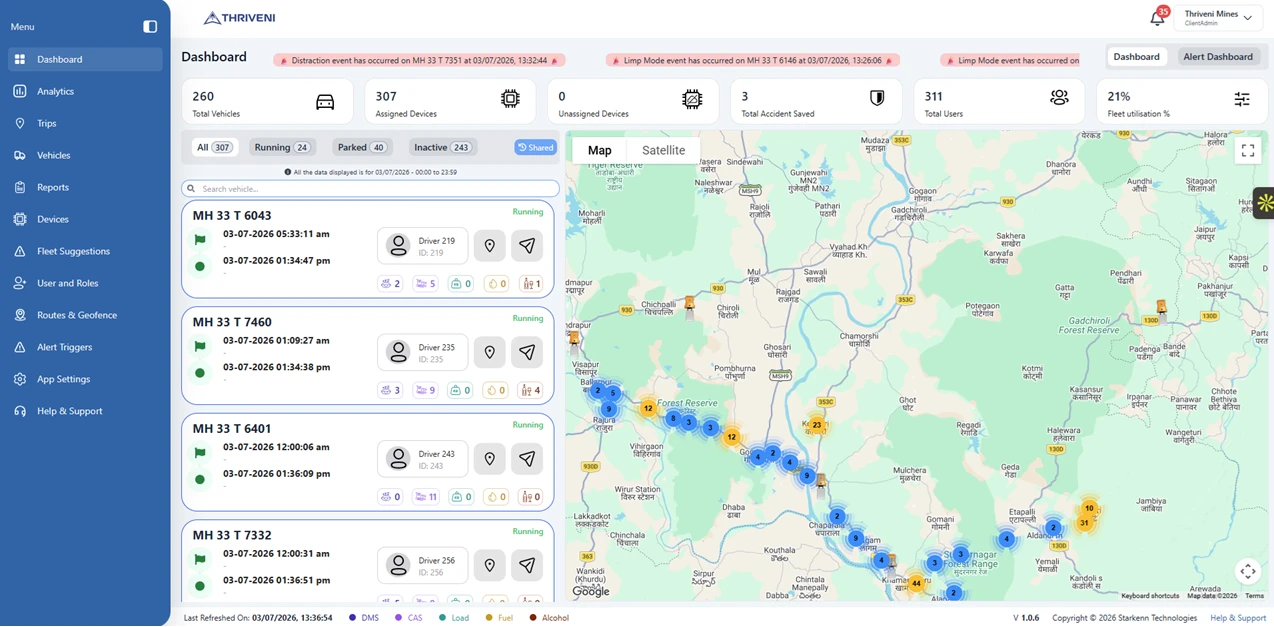Open Driver 219 profile button
The width and height of the screenshot is (1274, 627).
pos(423,245)
